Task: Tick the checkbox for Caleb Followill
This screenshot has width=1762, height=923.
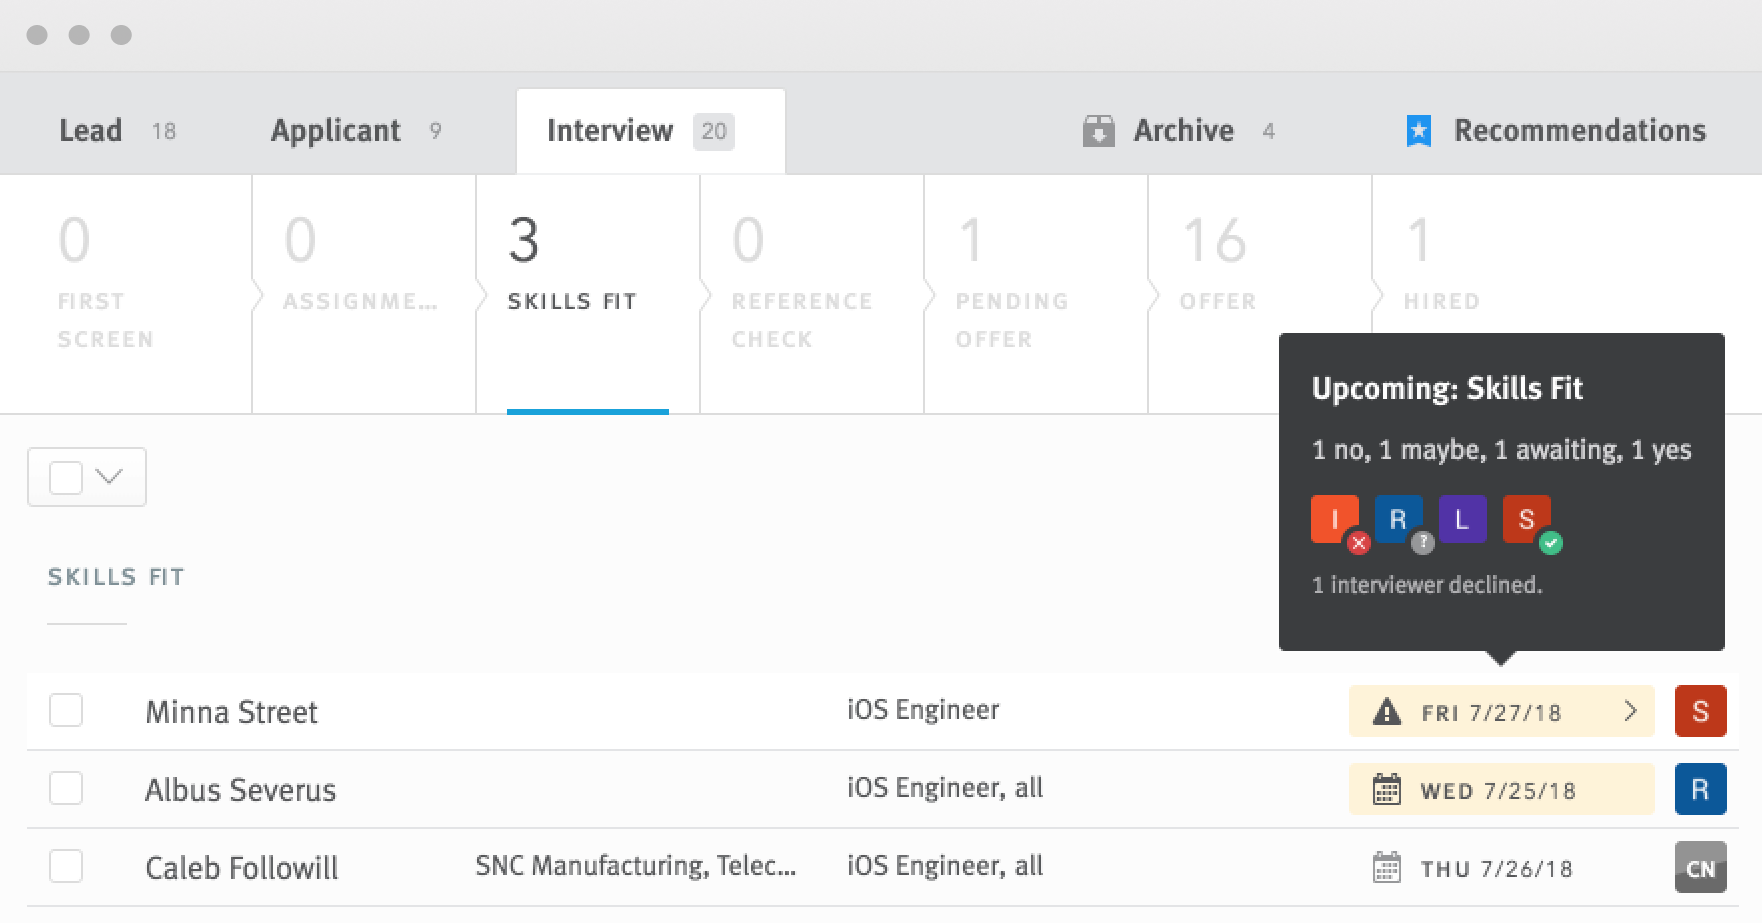Action: pyautogui.click(x=66, y=866)
